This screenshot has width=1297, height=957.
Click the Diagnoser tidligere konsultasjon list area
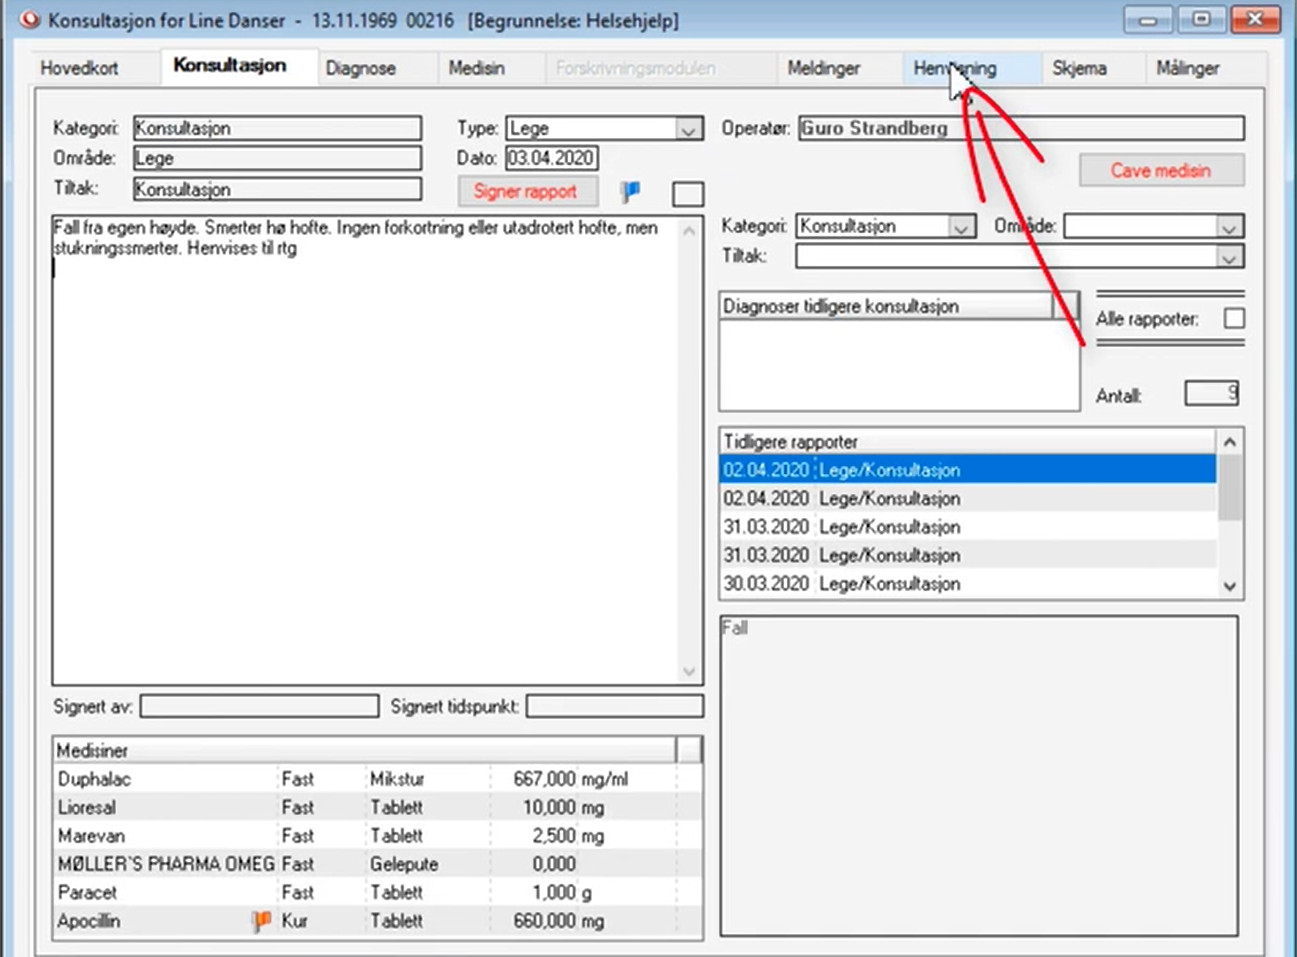click(899, 364)
